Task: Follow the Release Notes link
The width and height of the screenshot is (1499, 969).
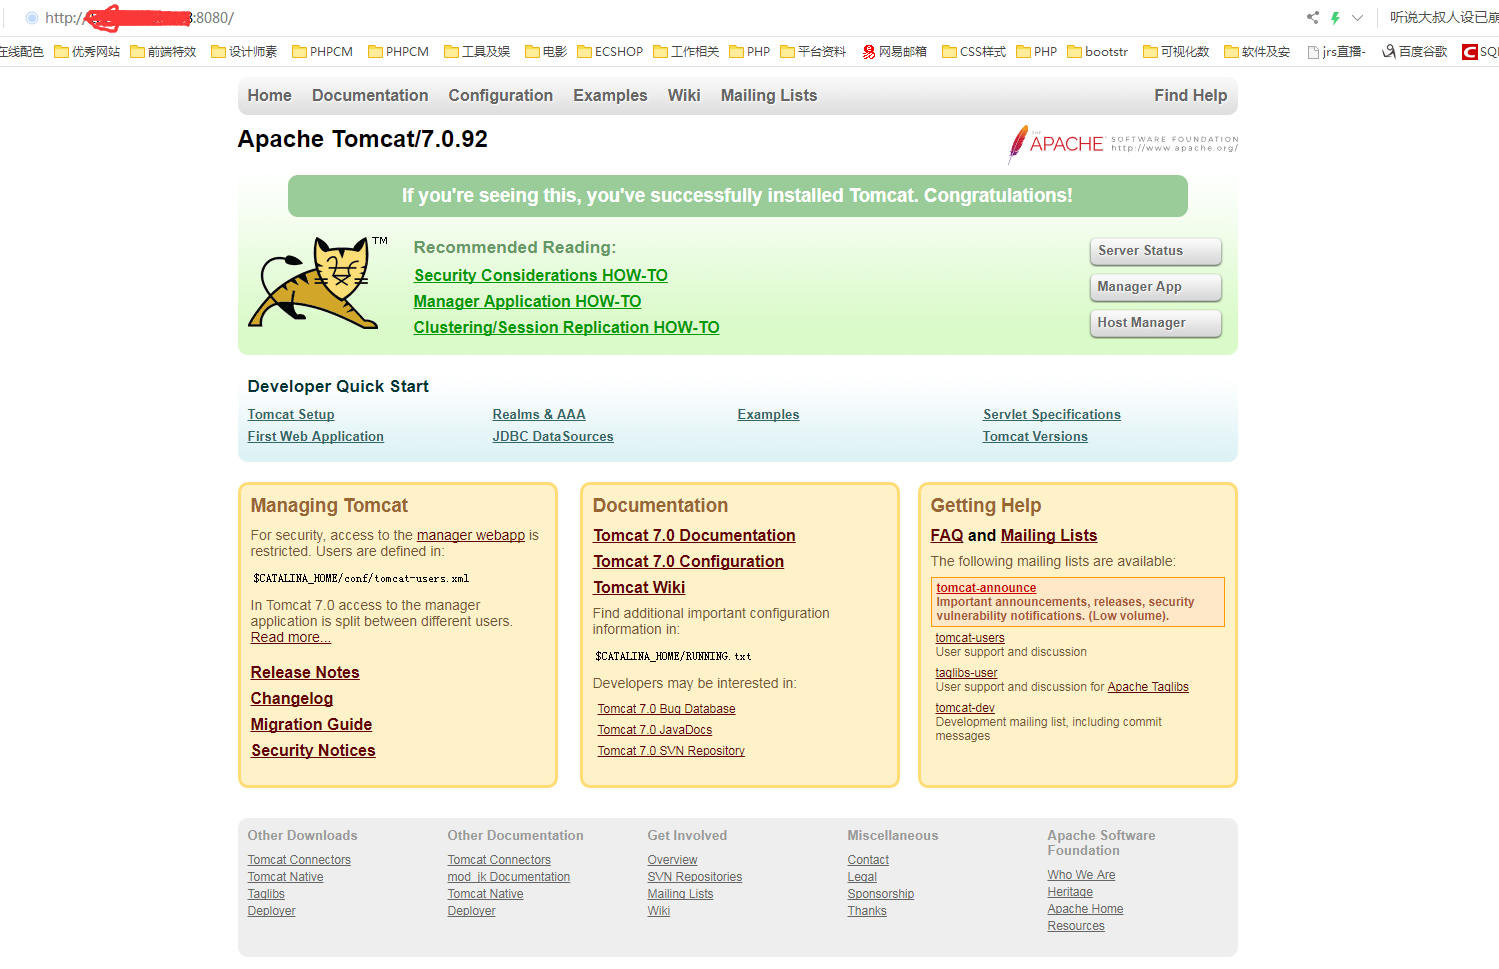Action: (x=305, y=673)
